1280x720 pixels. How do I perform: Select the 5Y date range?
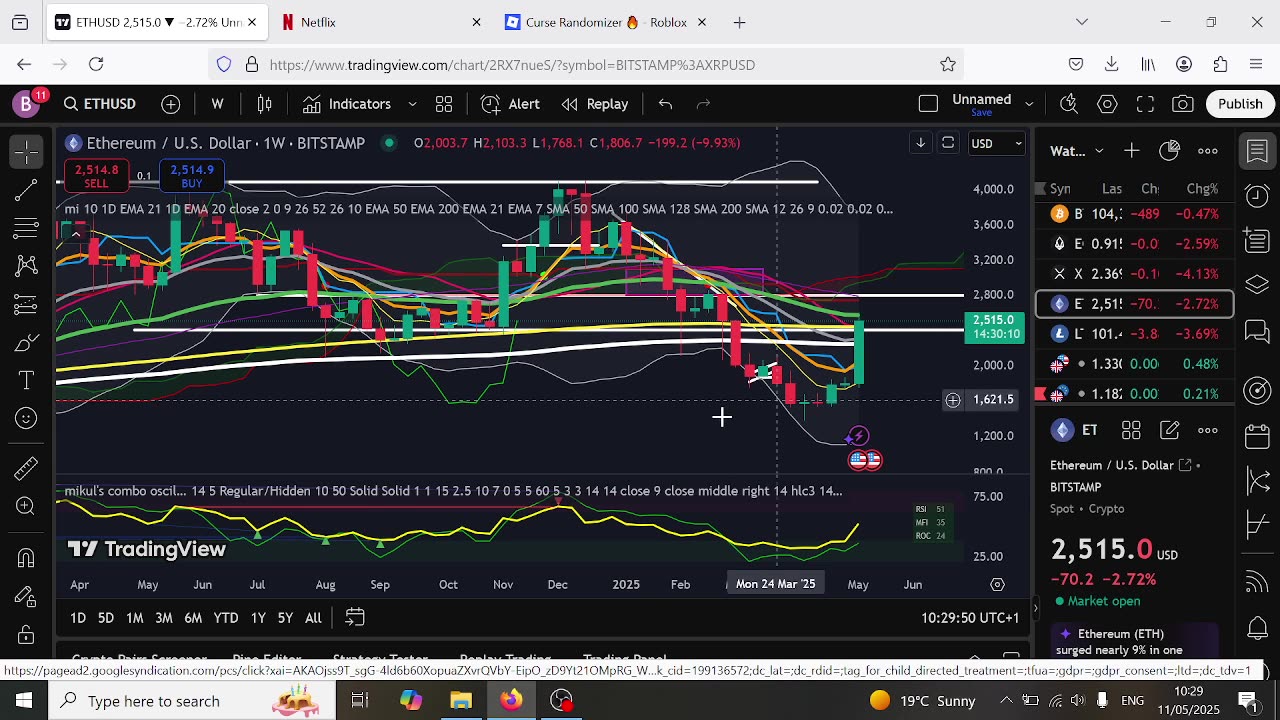coord(285,618)
